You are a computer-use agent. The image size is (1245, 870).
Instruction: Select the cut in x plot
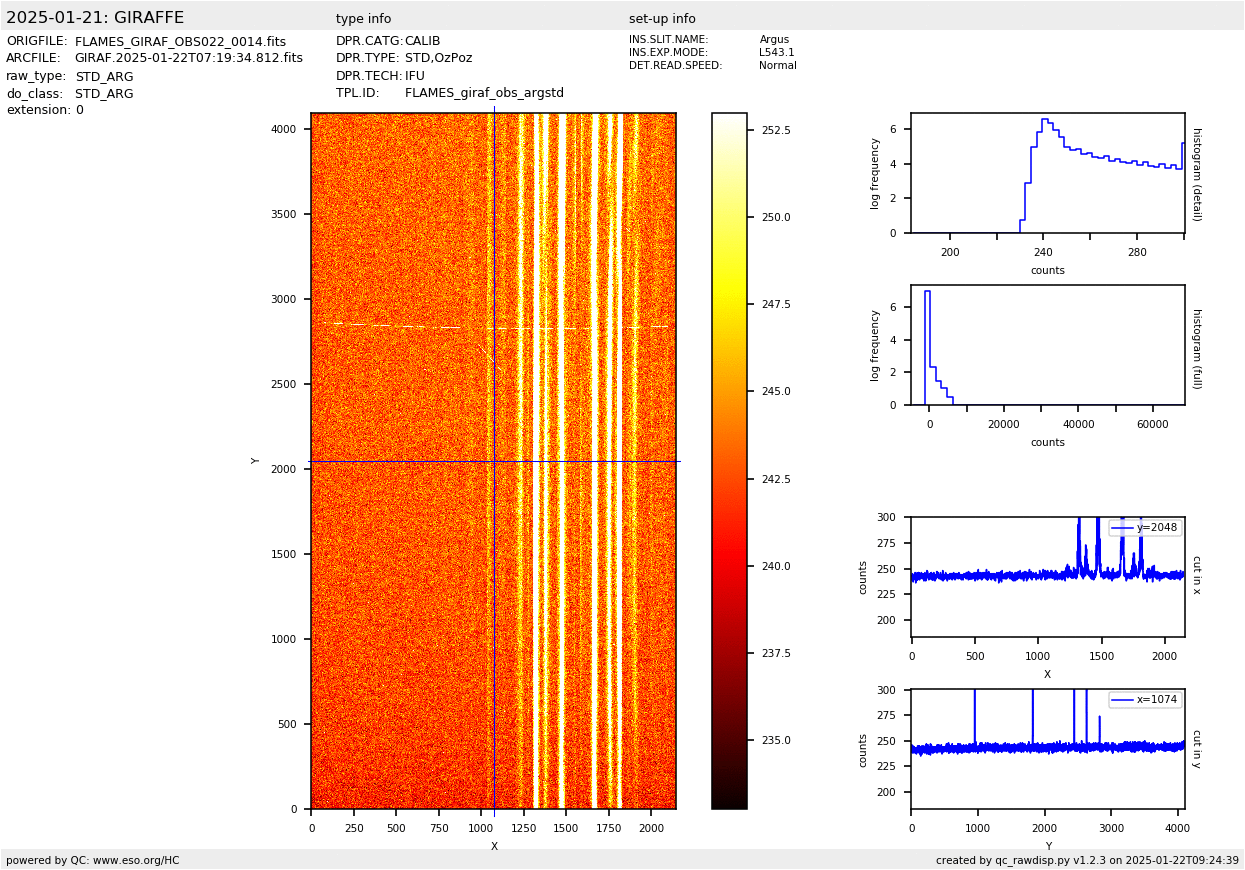[x=1047, y=577]
